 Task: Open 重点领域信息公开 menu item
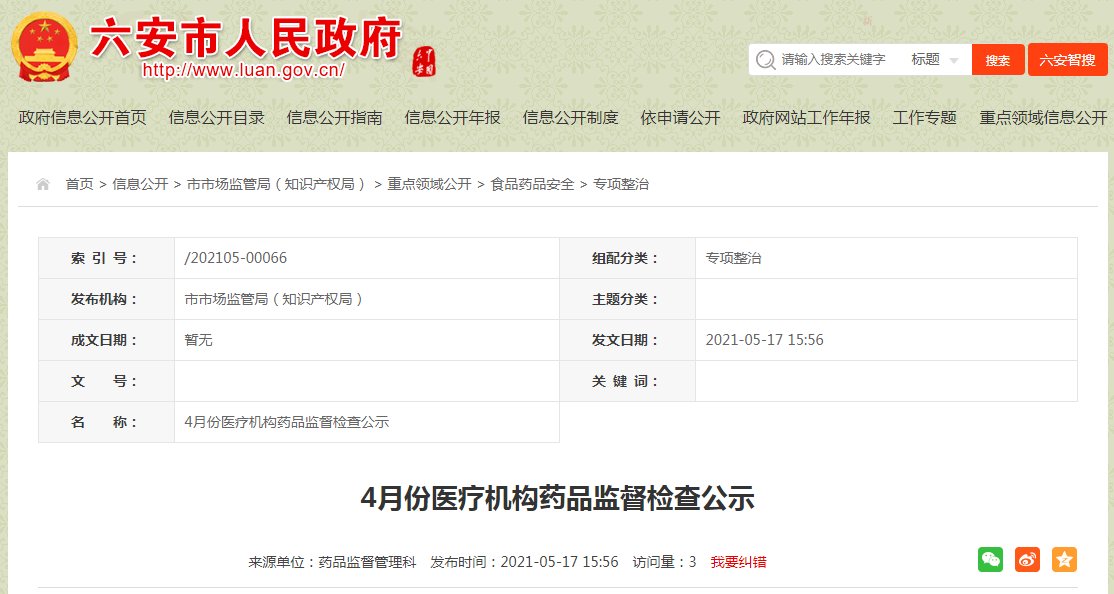1044,118
